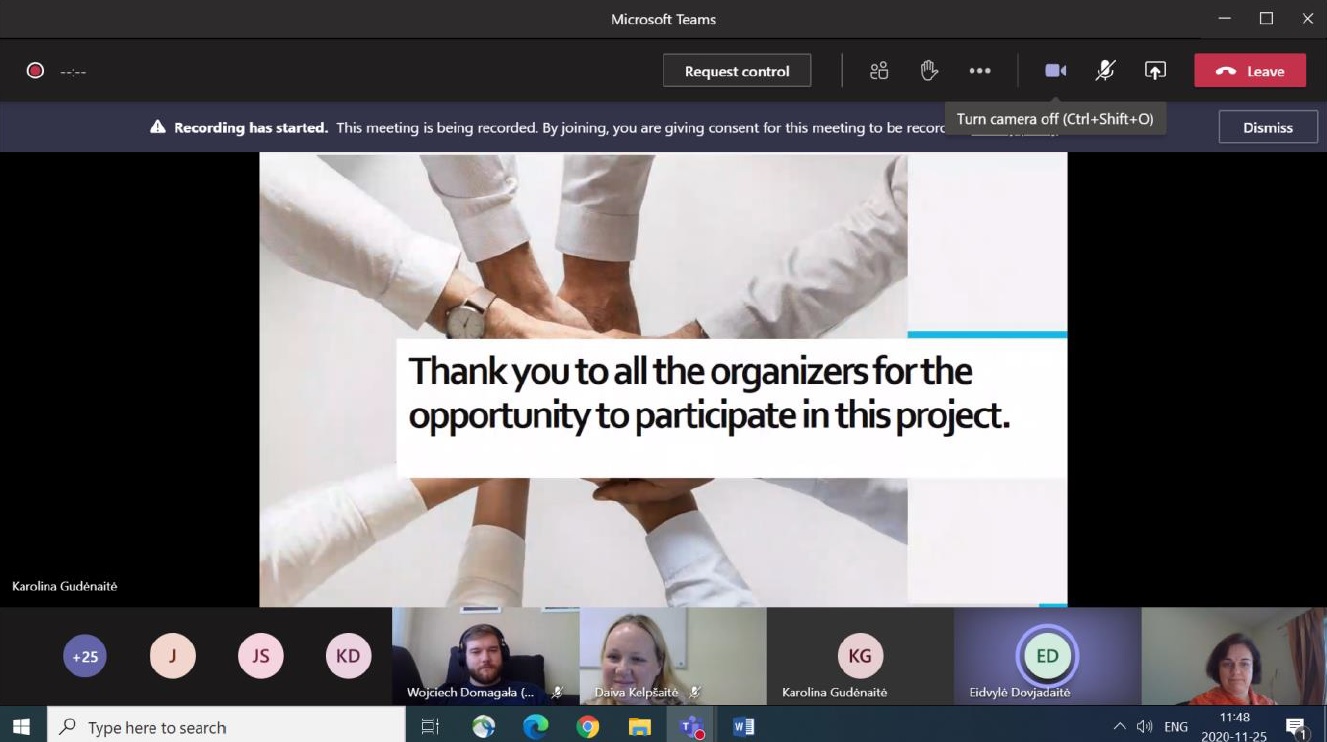Select the ED avatar of Eidvylė Dovjadaitė
Viewport: 1327px width, 742px height.
click(x=1047, y=656)
